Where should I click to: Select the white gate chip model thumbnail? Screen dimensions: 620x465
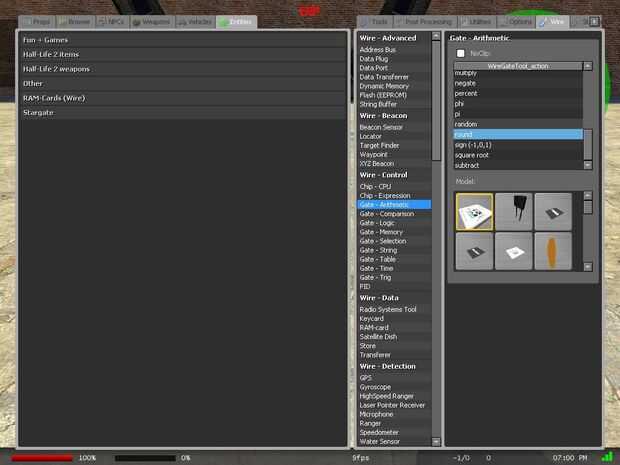point(474,212)
